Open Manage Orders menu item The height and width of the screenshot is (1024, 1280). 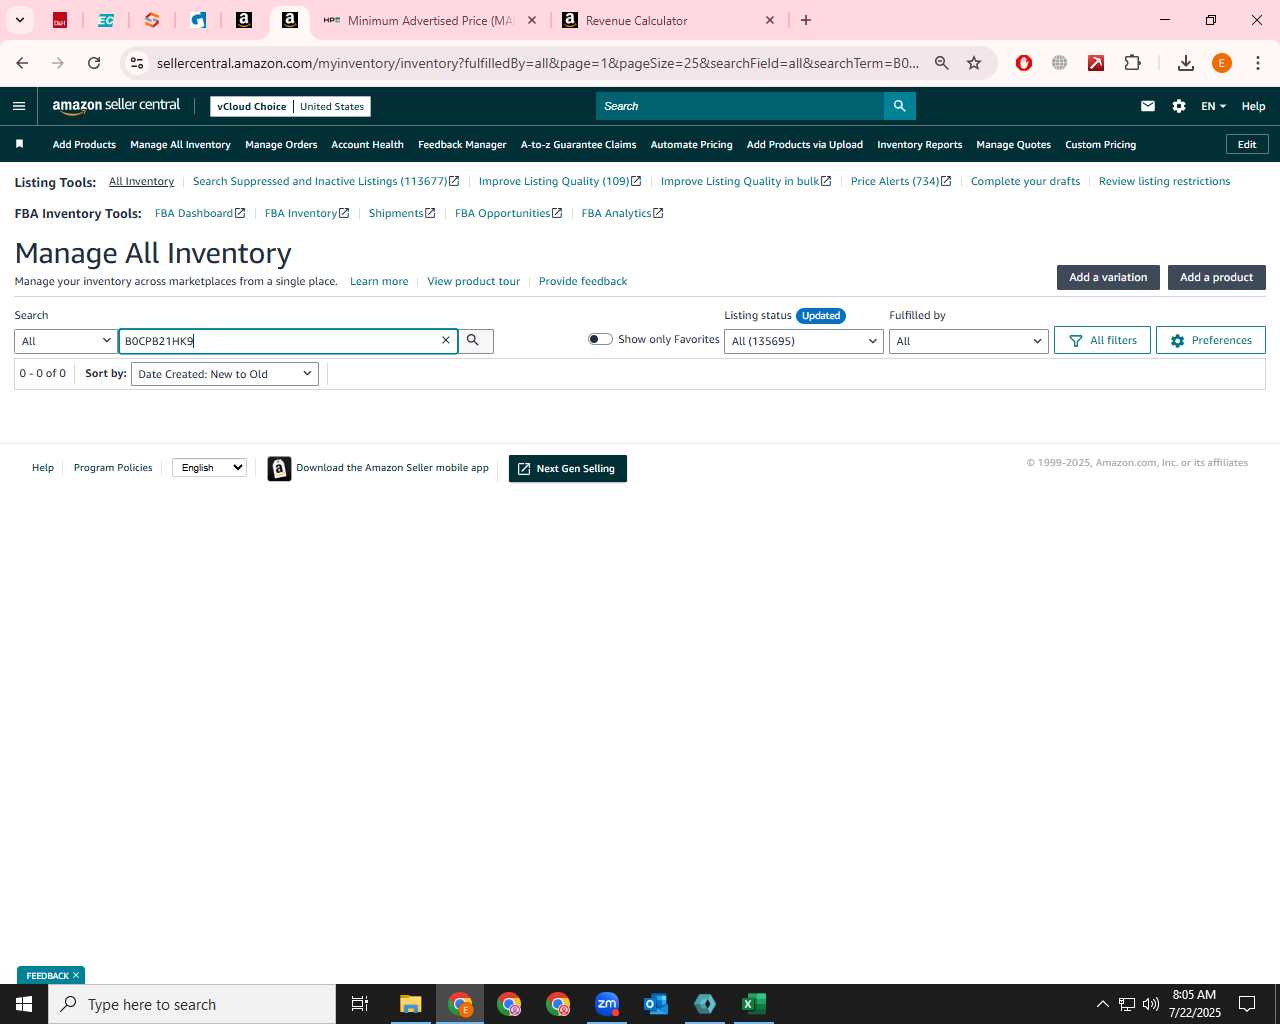tap(281, 144)
